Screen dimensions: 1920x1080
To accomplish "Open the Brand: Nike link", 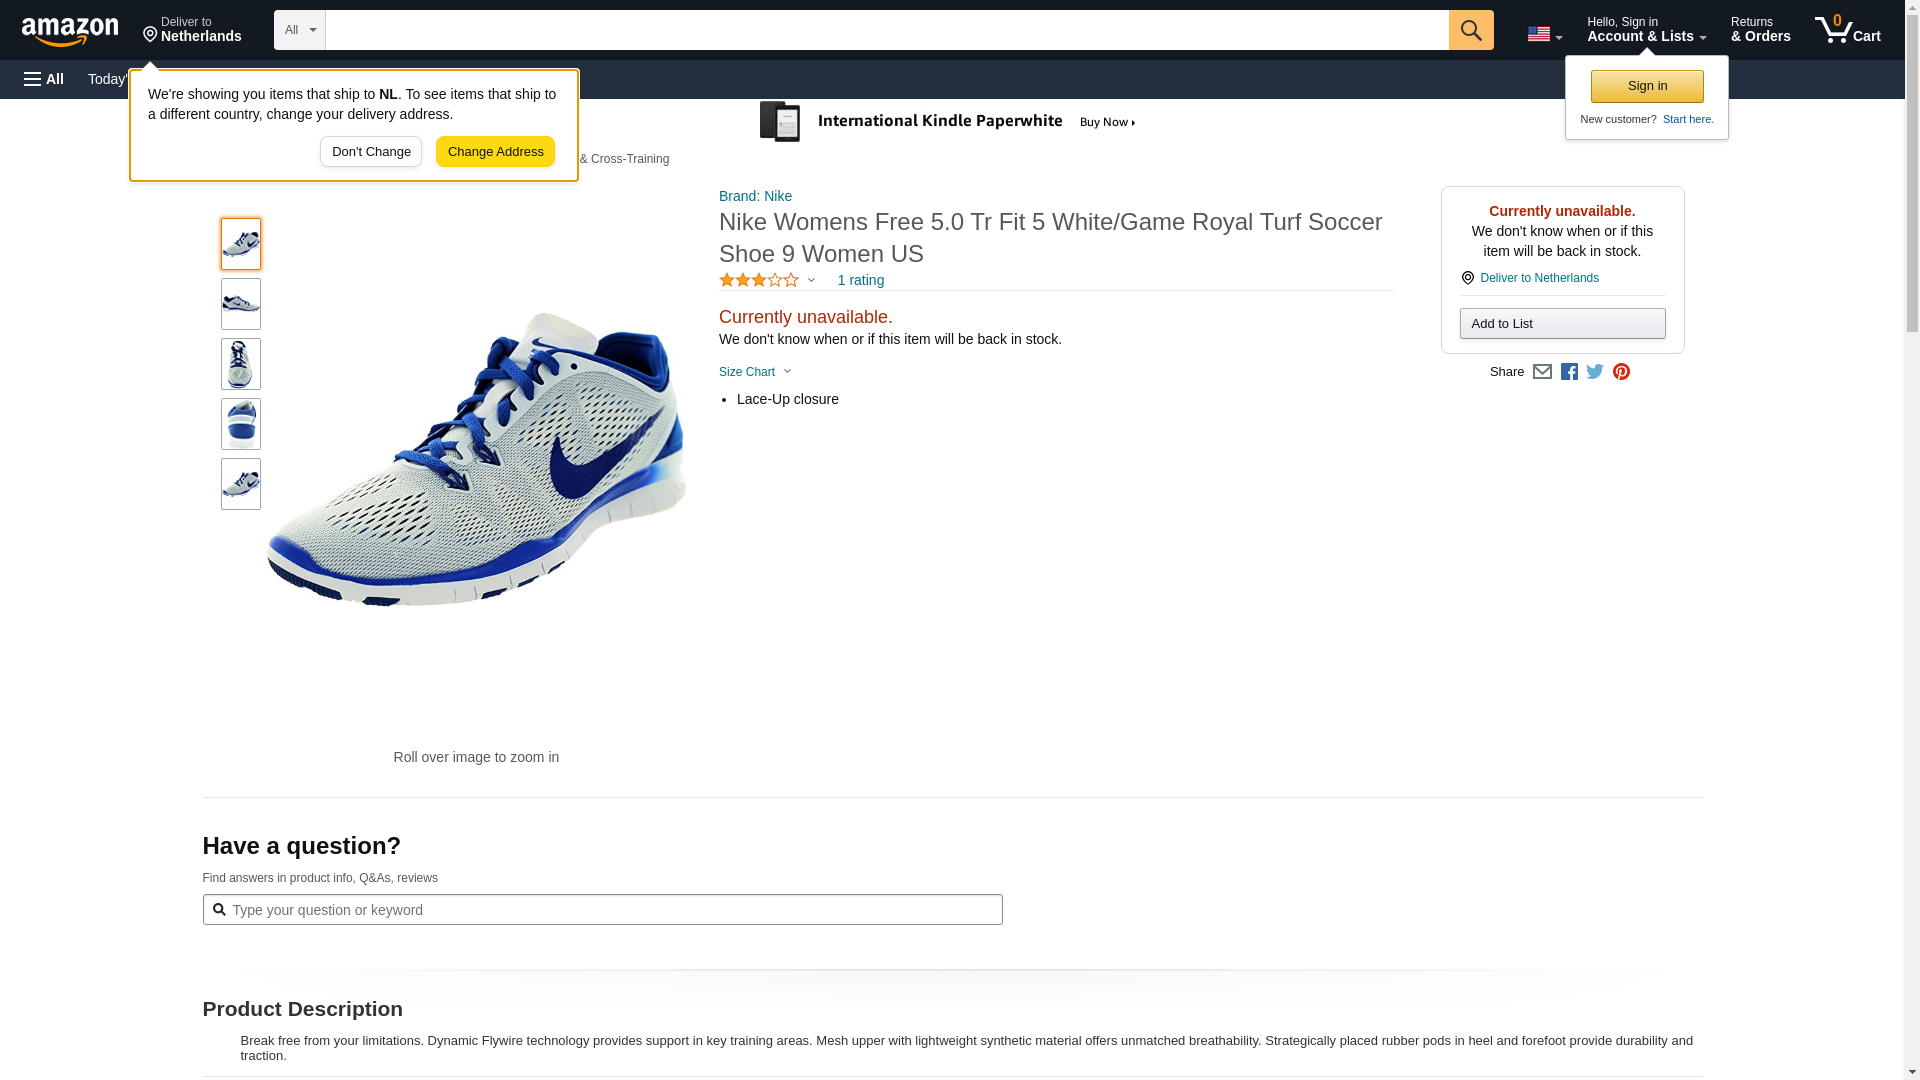I will tap(755, 196).
